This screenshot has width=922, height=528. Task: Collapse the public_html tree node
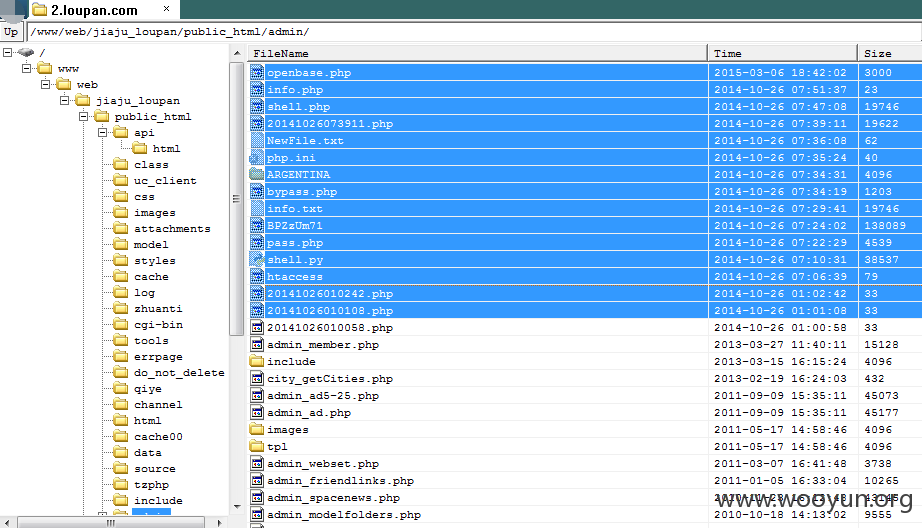[x=83, y=116]
